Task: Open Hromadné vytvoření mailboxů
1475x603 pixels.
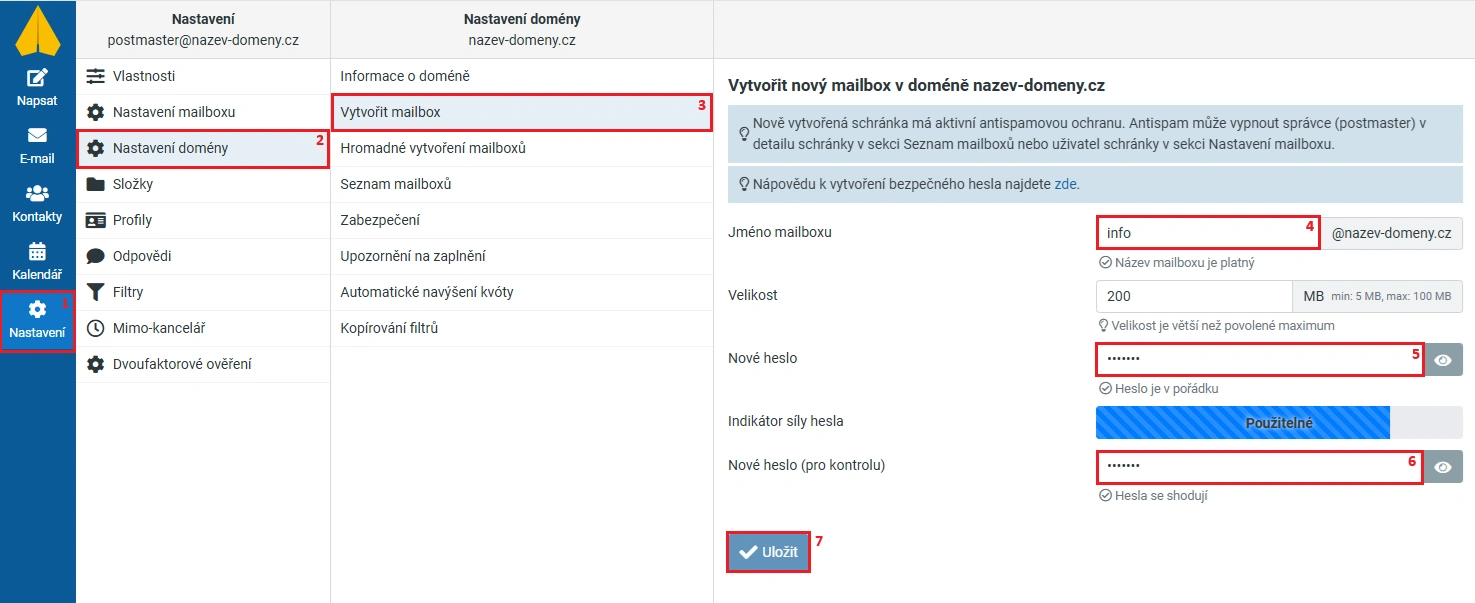Action: pos(433,148)
